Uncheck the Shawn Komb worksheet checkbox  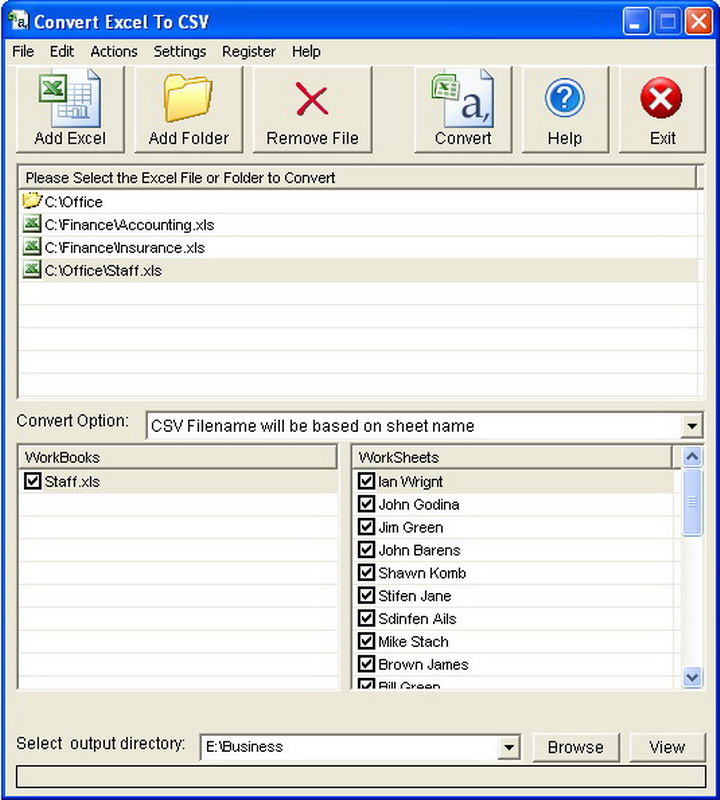pos(366,572)
